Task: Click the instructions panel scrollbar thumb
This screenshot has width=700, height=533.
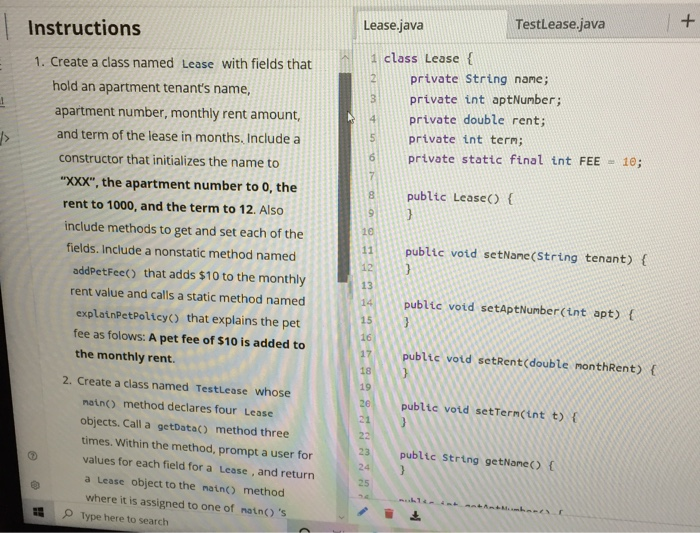Action: (x=344, y=177)
